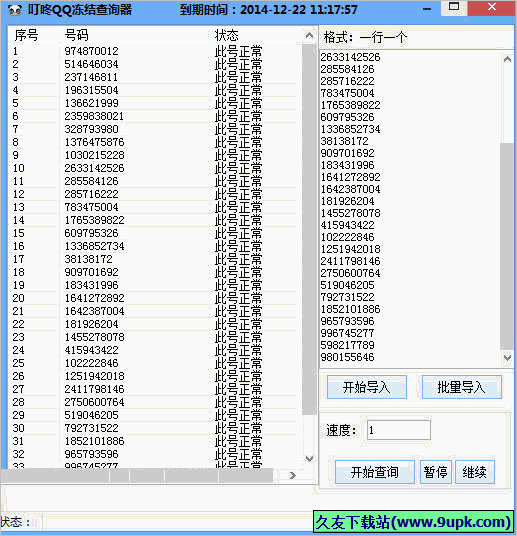This screenshot has height=536, width=517.
Task: Pause the query with 暂停
Action: pyautogui.click(x=436, y=472)
